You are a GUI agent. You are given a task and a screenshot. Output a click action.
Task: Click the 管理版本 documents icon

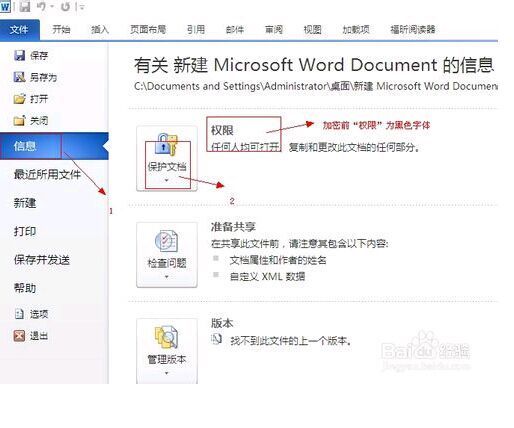point(167,337)
